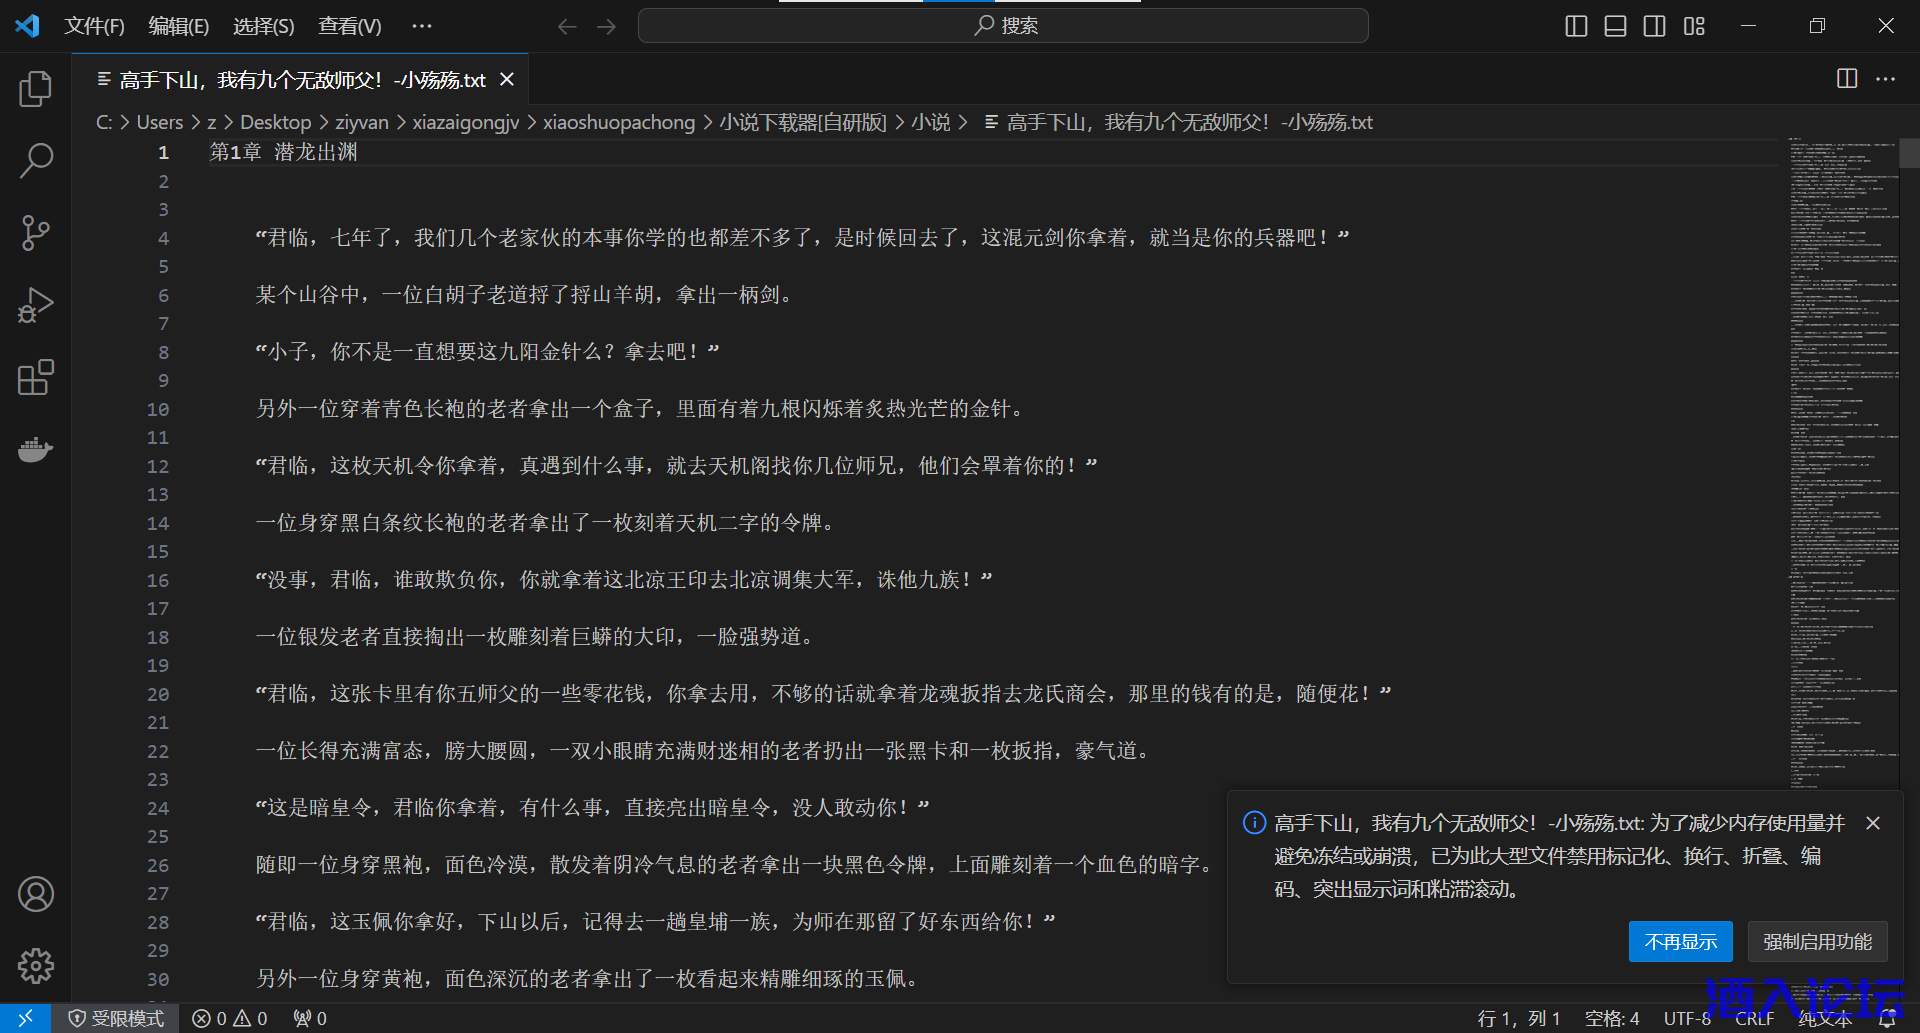Open the Source Control view
Viewport: 1920px width, 1033px height.
coord(36,232)
